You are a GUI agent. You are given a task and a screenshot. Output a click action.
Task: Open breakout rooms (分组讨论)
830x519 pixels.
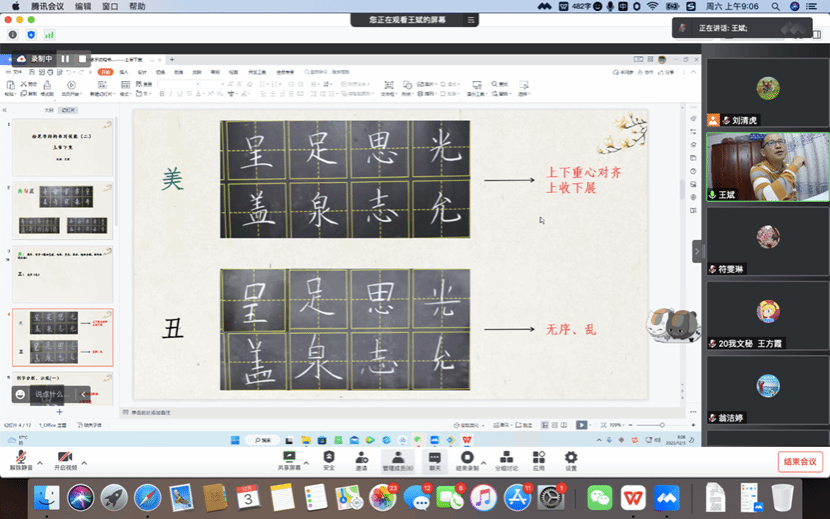507,460
